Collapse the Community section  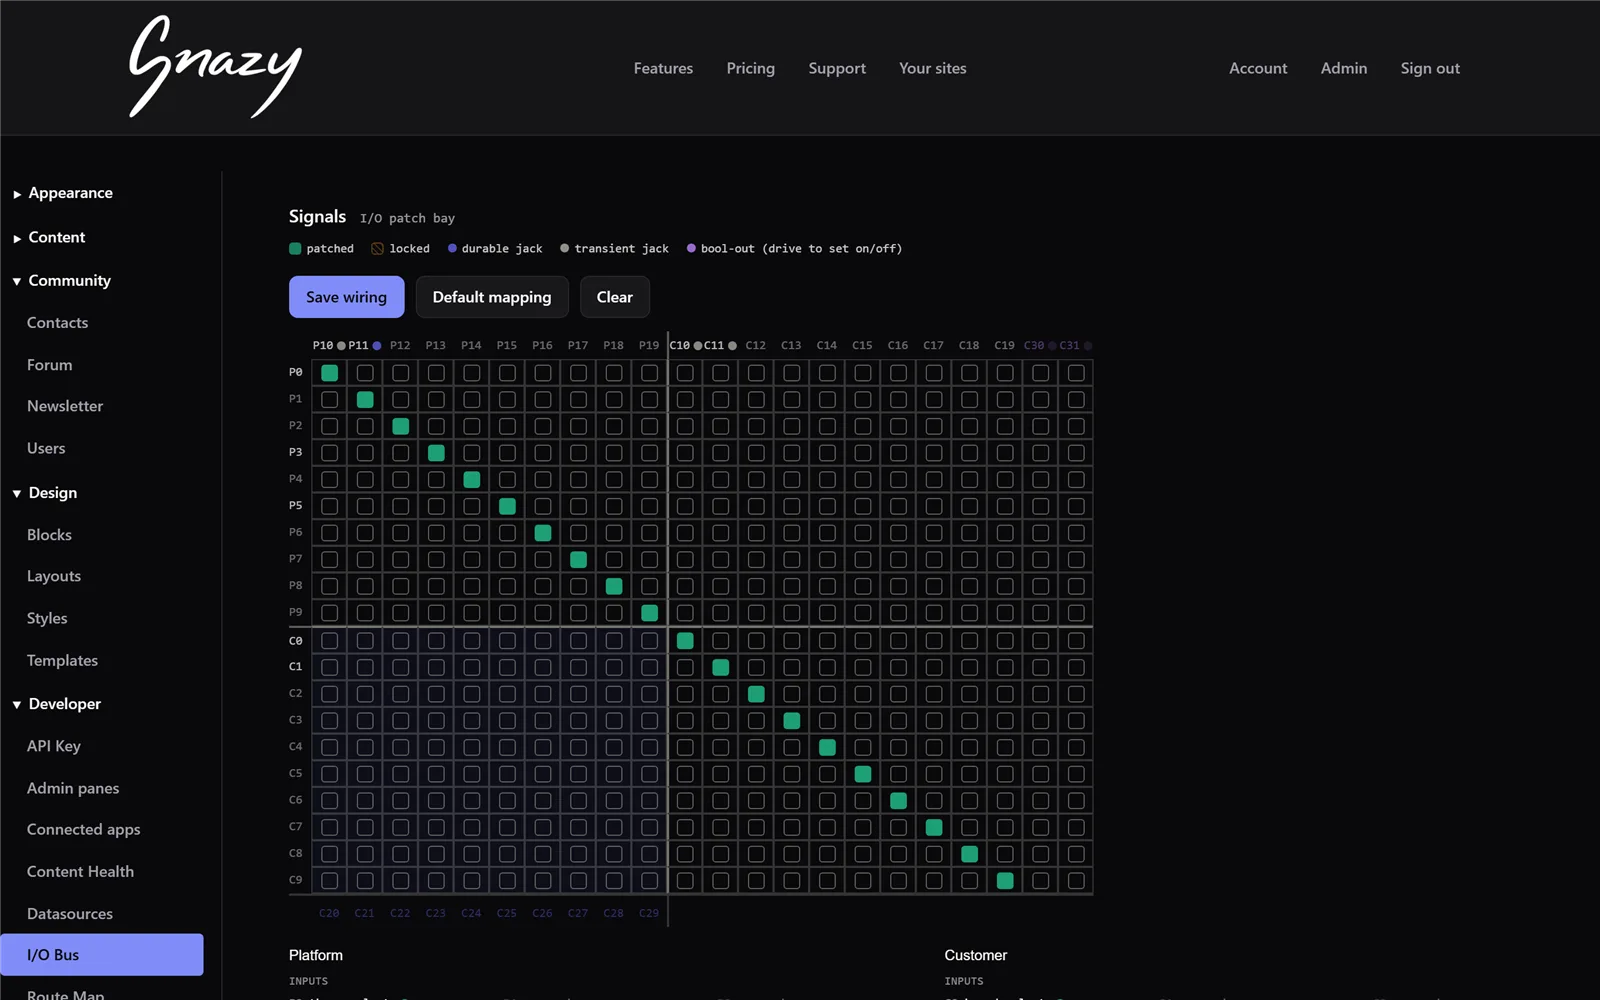point(61,280)
